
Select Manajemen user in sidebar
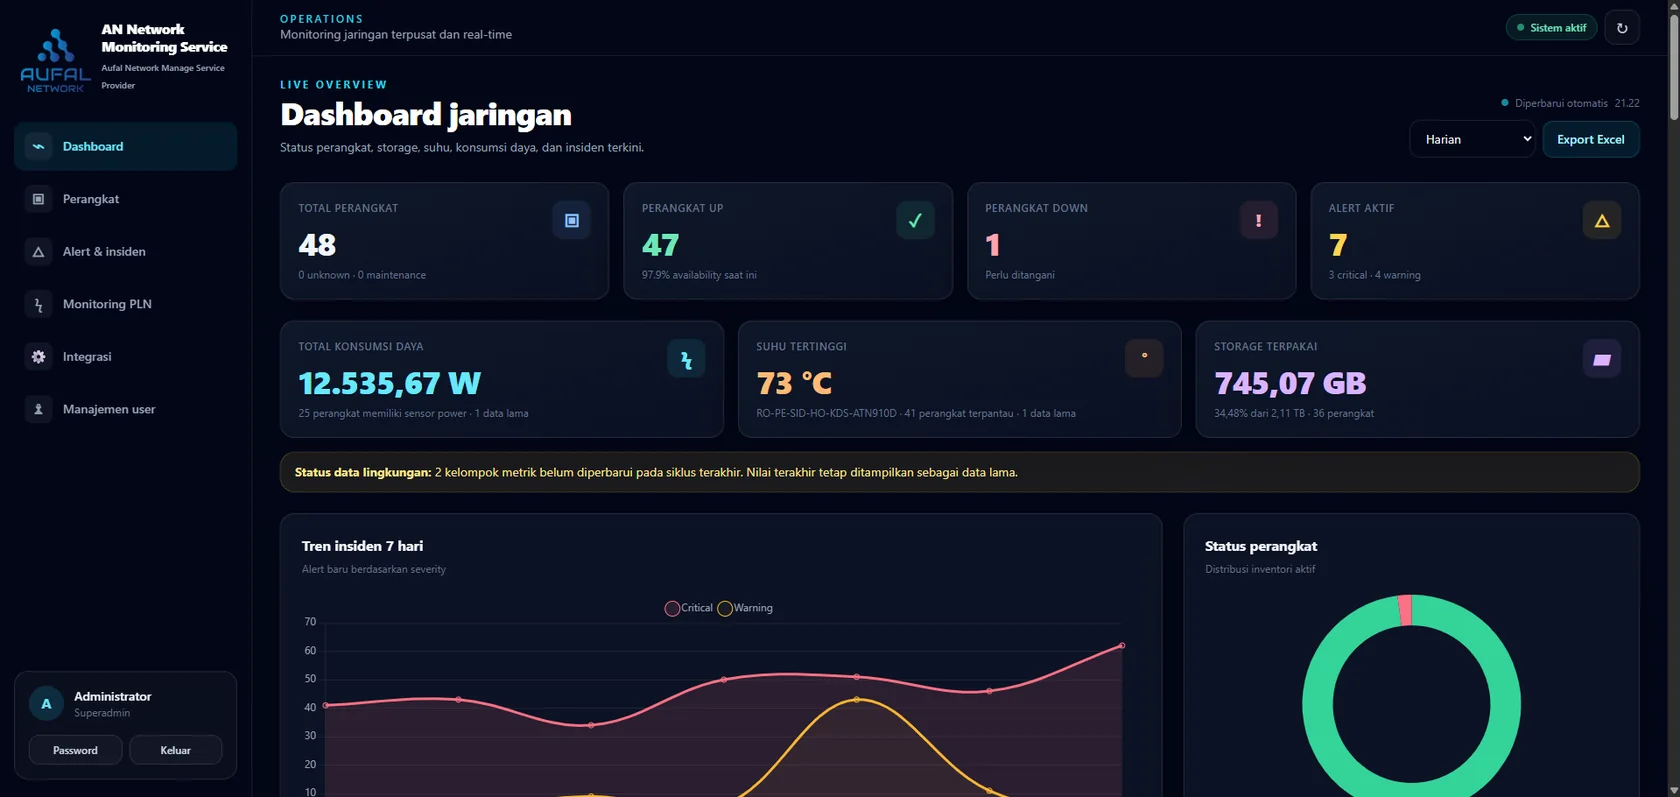coord(126,409)
